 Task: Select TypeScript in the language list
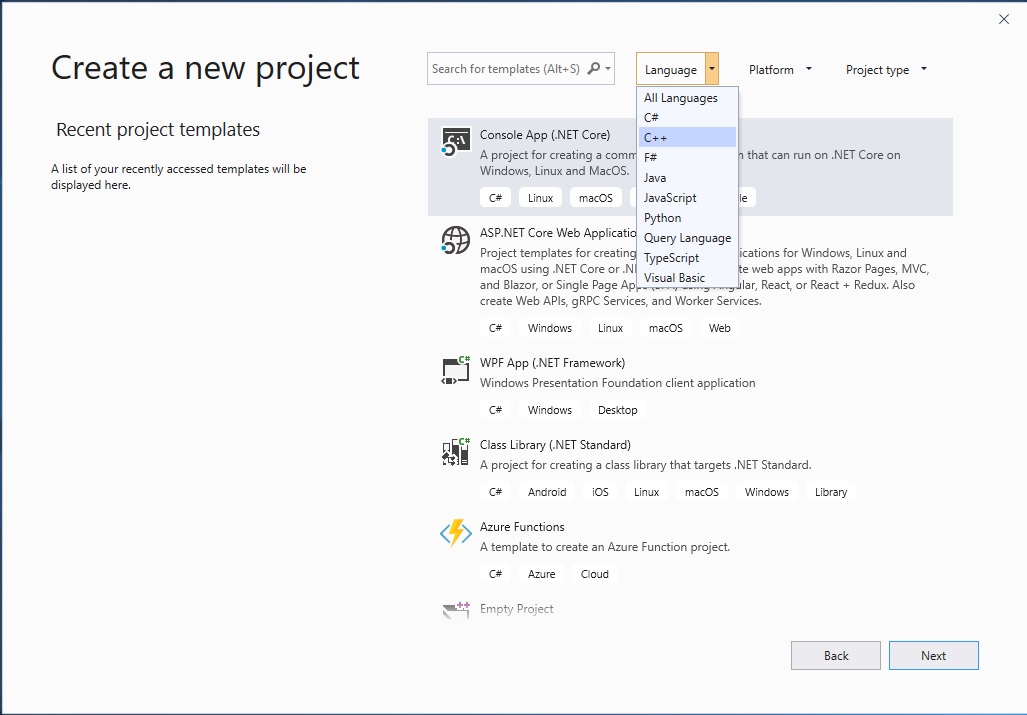pyautogui.click(x=687, y=258)
